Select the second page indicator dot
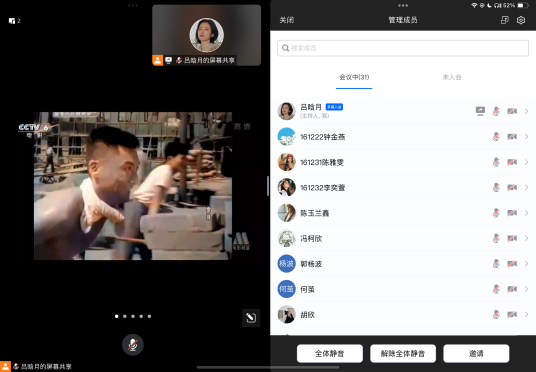 click(125, 316)
